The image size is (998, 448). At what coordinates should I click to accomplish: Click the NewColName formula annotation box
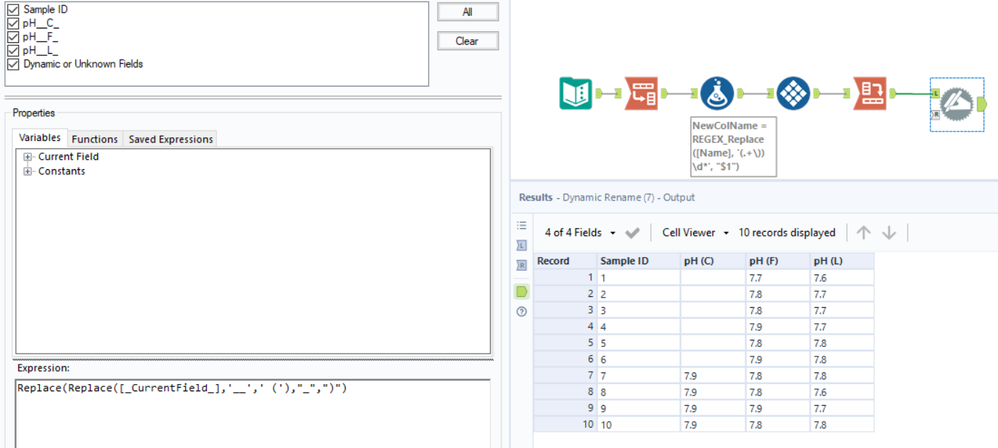coord(733,146)
